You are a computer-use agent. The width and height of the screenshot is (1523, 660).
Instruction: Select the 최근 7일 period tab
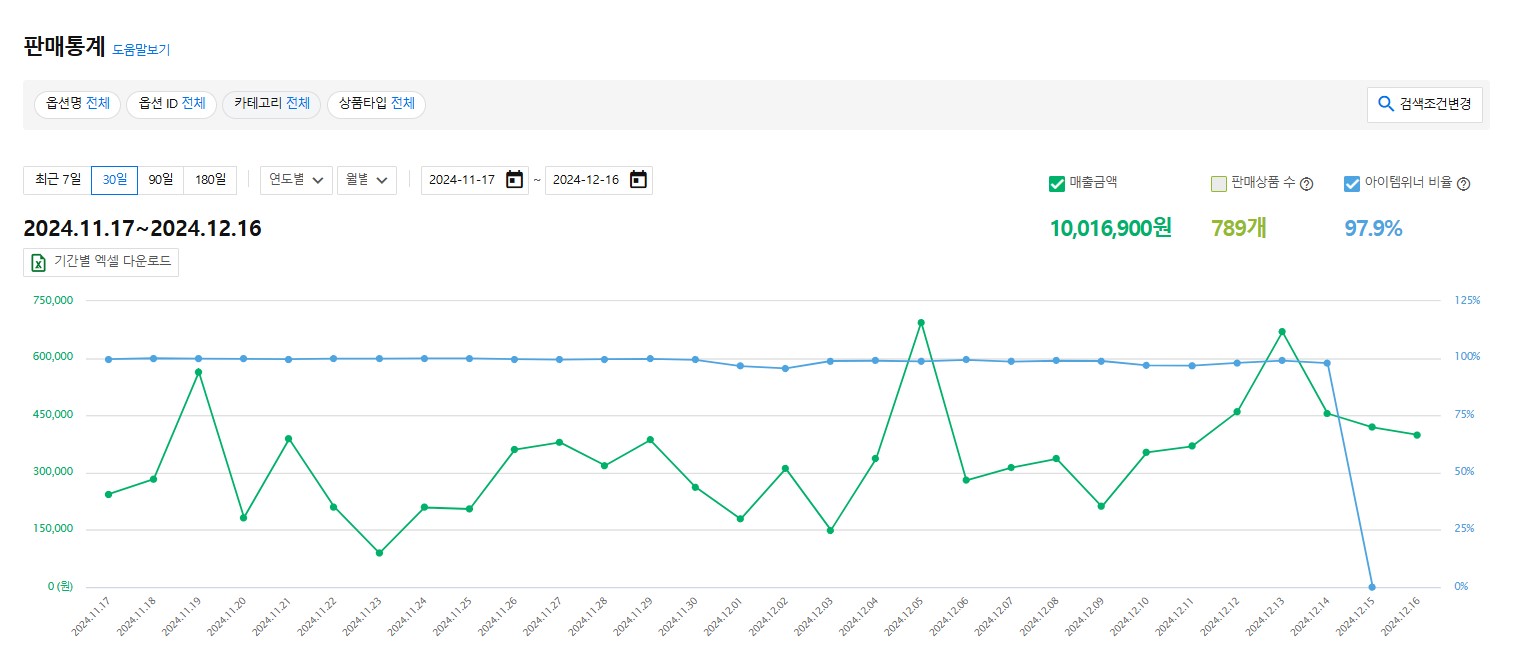click(57, 180)
